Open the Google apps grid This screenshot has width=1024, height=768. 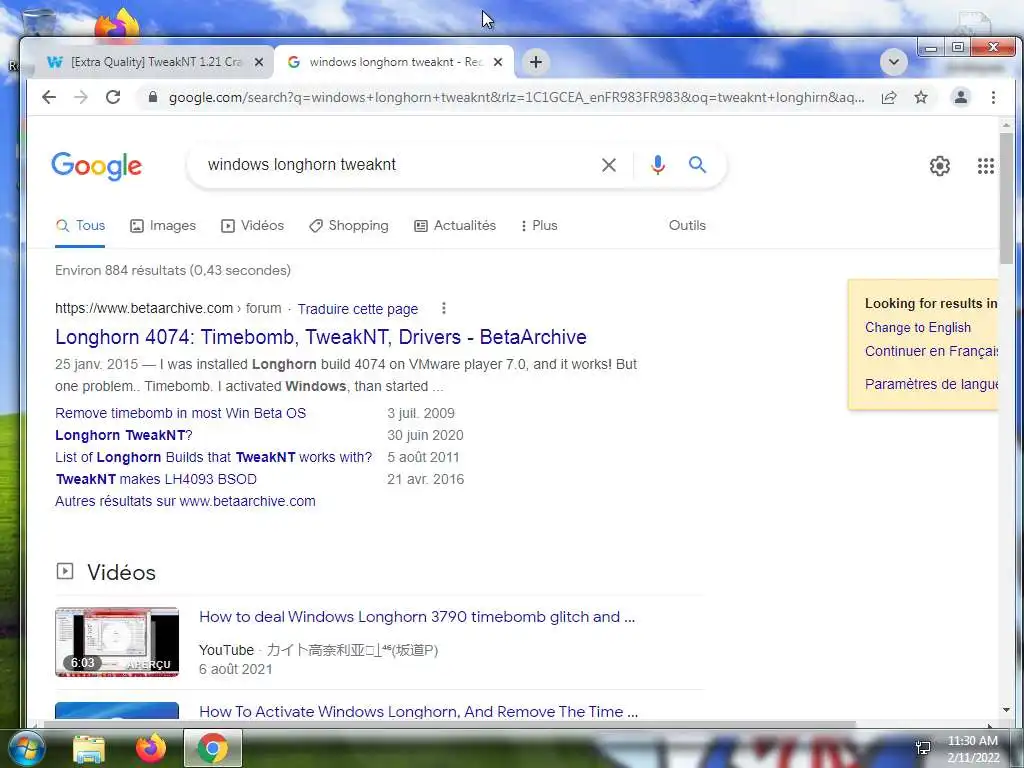click(985, 166)
